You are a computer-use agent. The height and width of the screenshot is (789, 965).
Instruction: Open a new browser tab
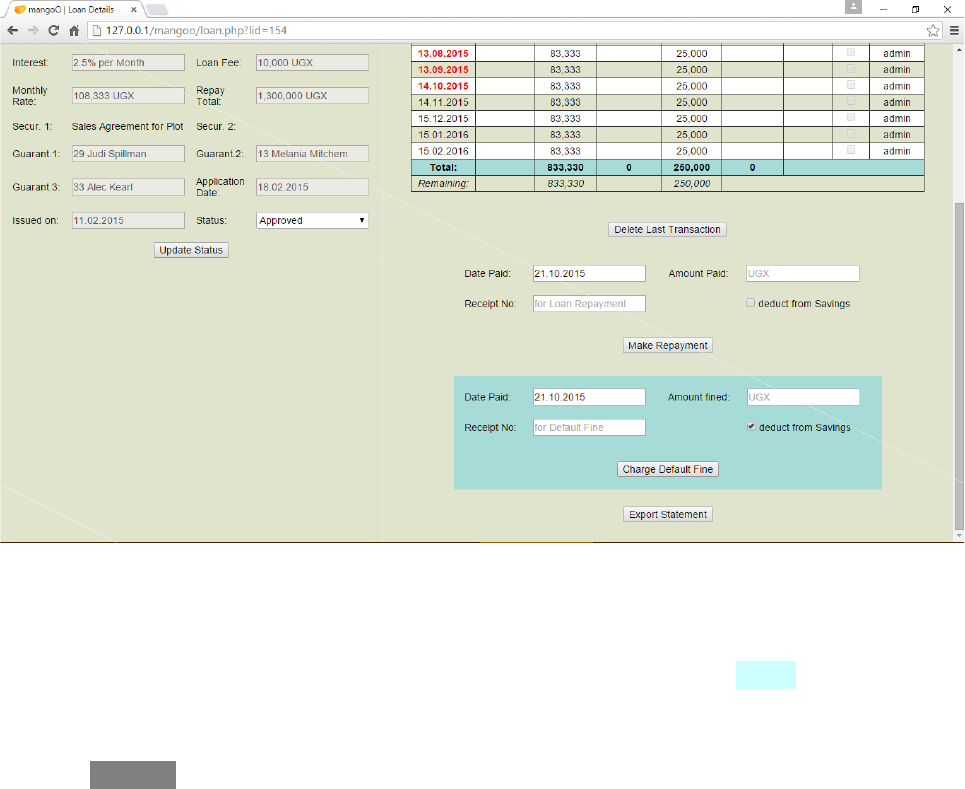157,10
